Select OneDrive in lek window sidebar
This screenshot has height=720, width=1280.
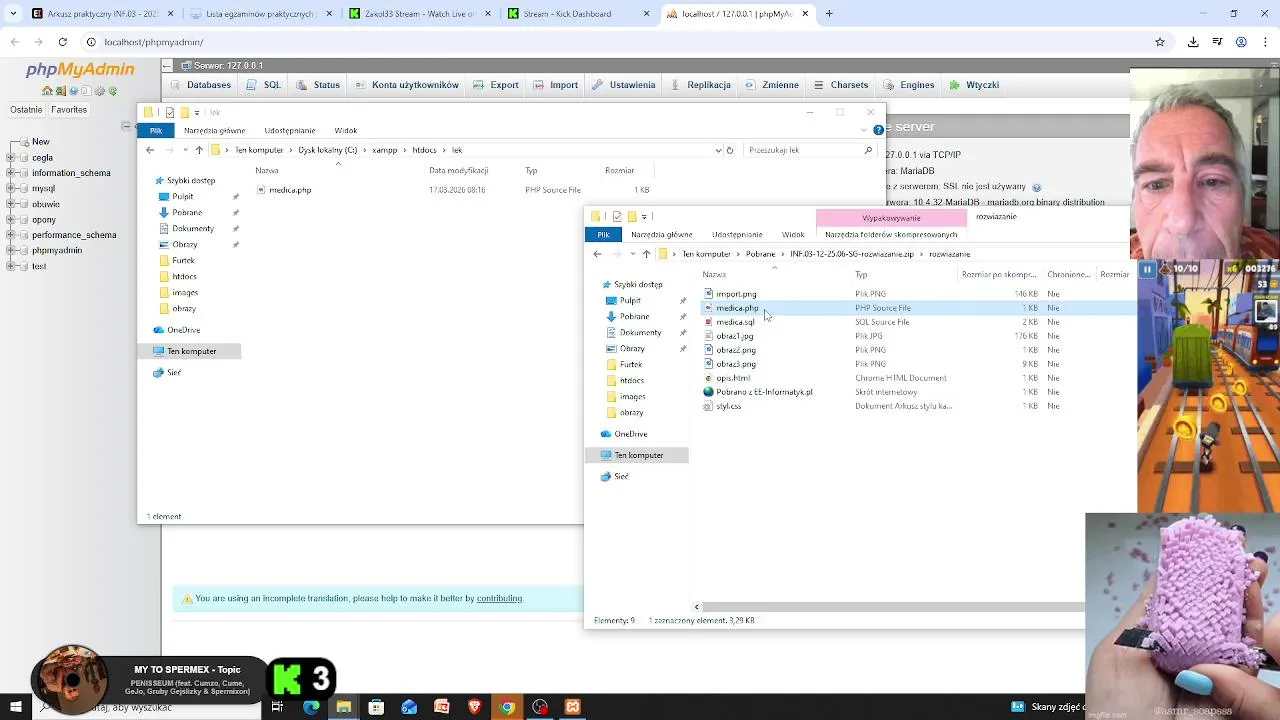pyautogui.click(x=183, y=330)
